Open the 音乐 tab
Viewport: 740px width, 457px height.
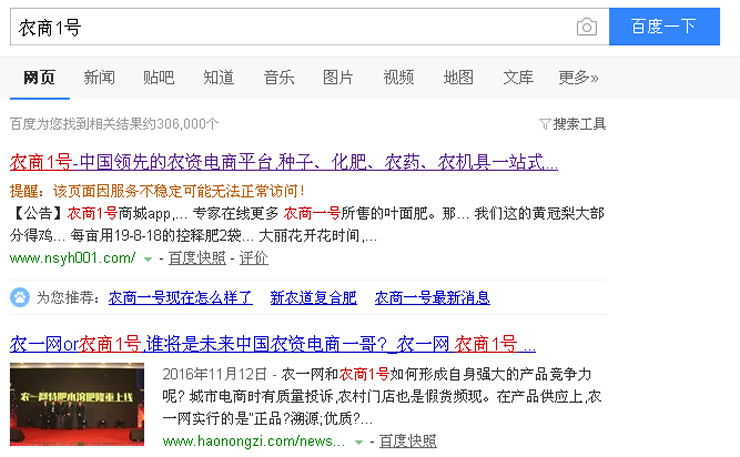pyautogui.click(x=279, y=78)
